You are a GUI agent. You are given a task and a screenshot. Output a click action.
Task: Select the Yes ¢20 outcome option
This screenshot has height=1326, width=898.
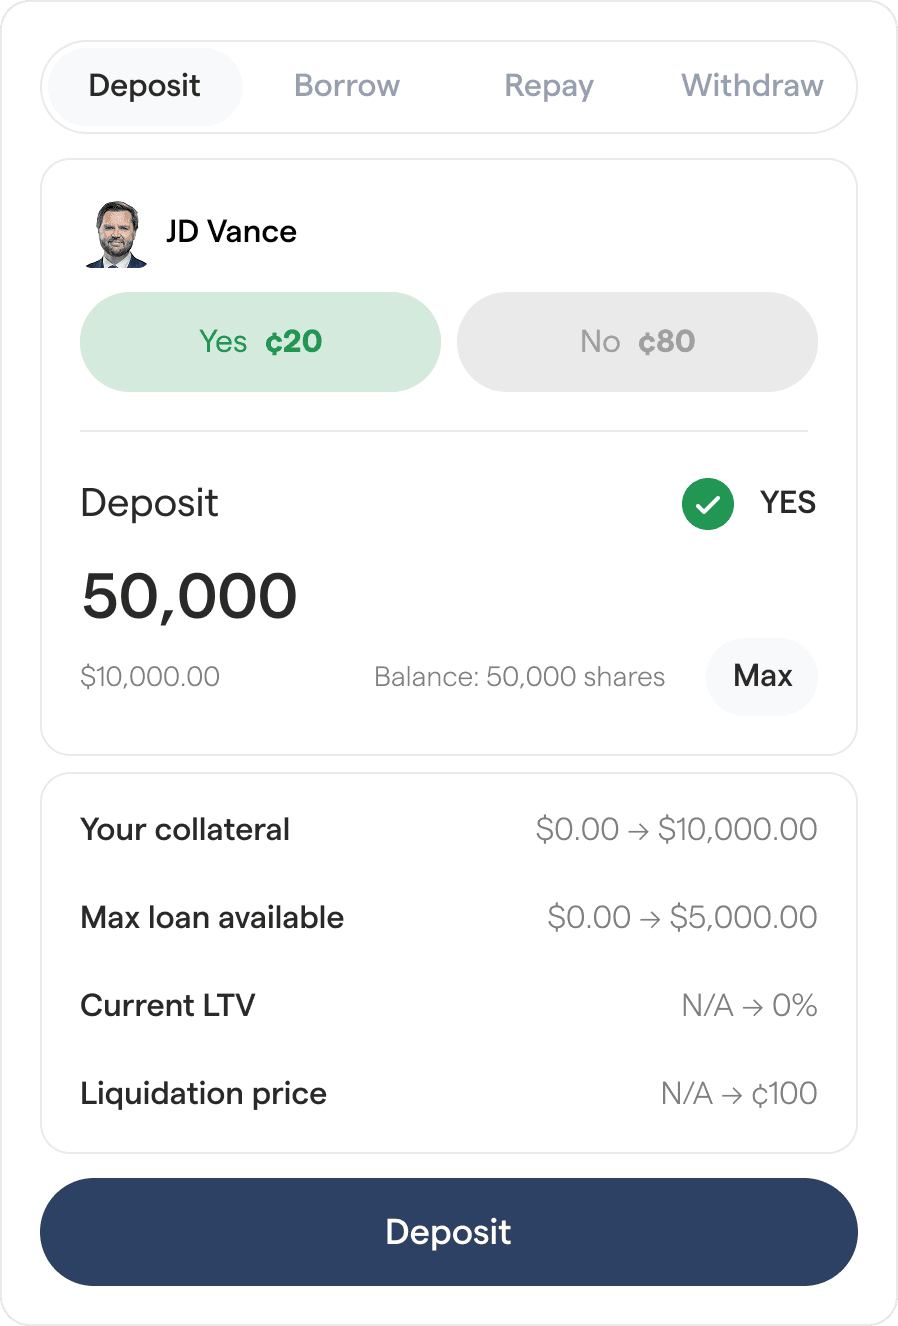260,342
